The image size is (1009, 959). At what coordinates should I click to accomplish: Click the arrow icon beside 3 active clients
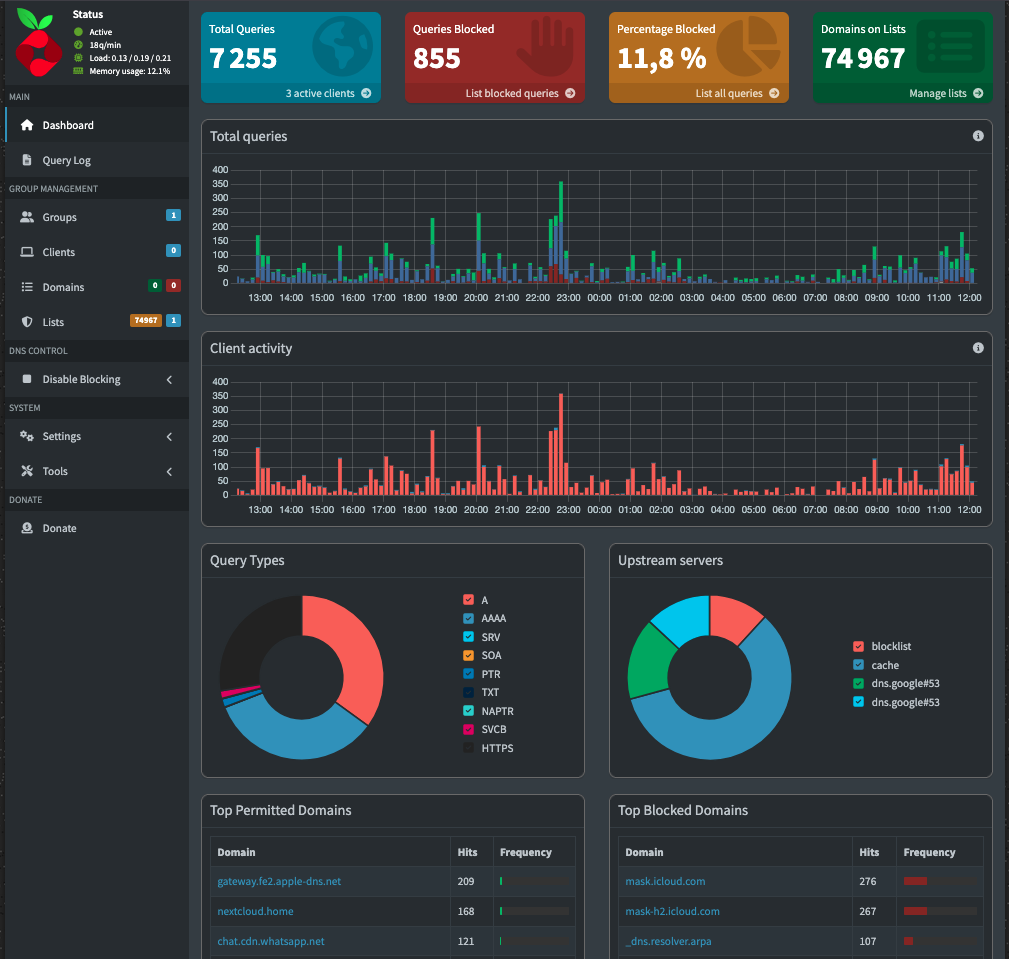(x=366, y=93)
